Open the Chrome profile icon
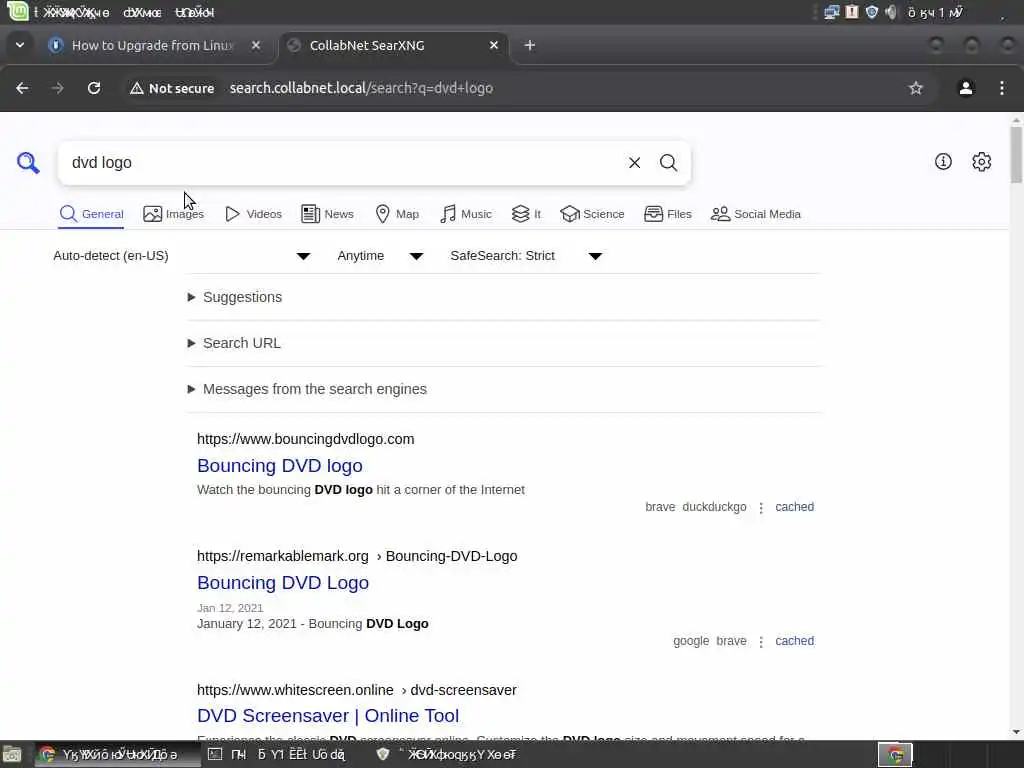The width and height of the screenshot is (1024, 768). click(966, 88)
